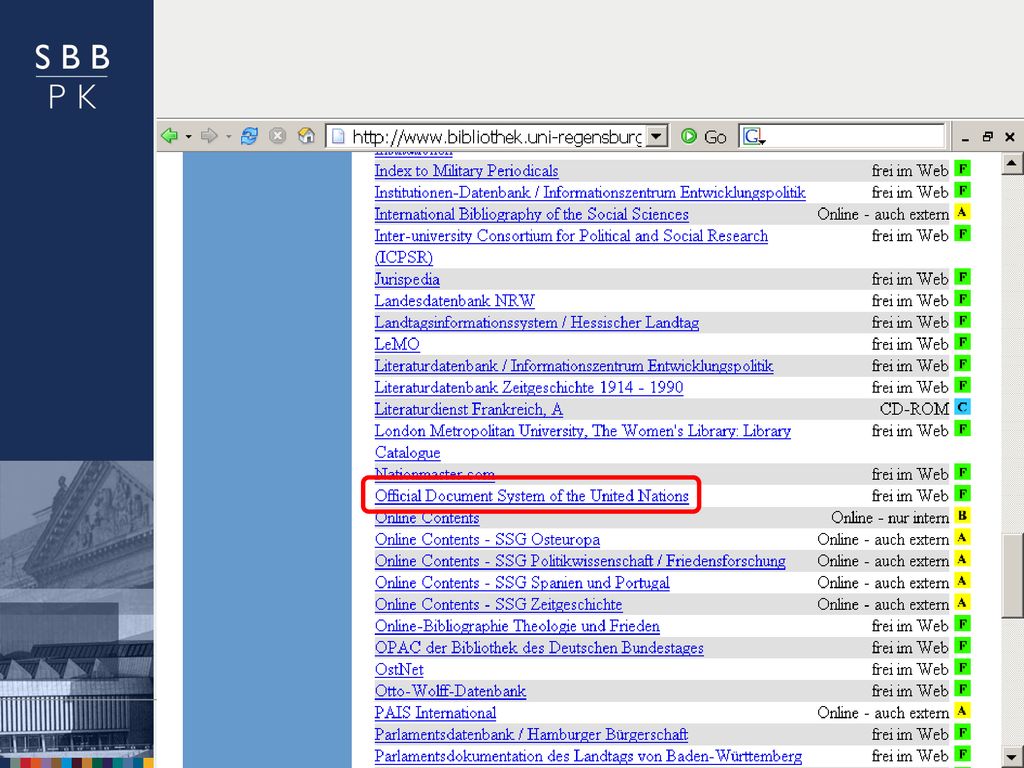Screen dimensions: 1024x768
Task: Open the back button history dropdown arrow
Action: [x=188, y=136]
